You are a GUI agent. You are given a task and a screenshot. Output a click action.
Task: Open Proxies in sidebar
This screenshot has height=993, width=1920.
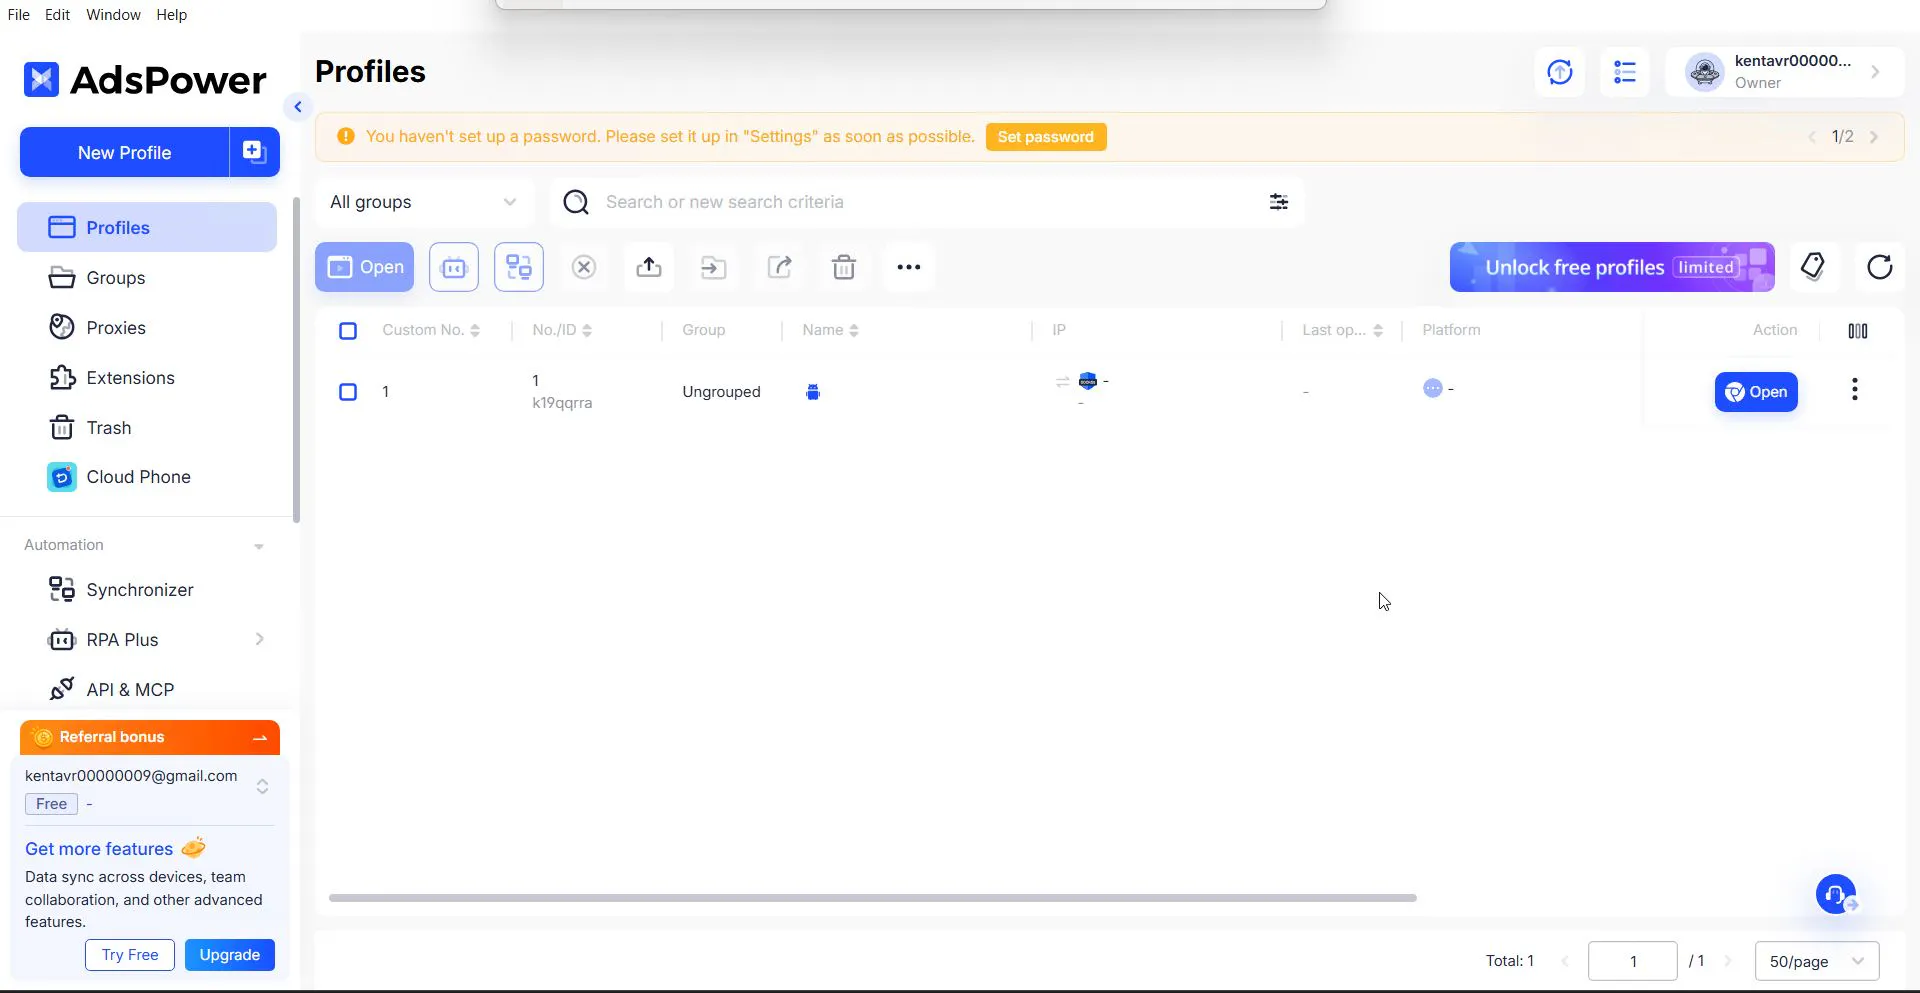[147, 328]
